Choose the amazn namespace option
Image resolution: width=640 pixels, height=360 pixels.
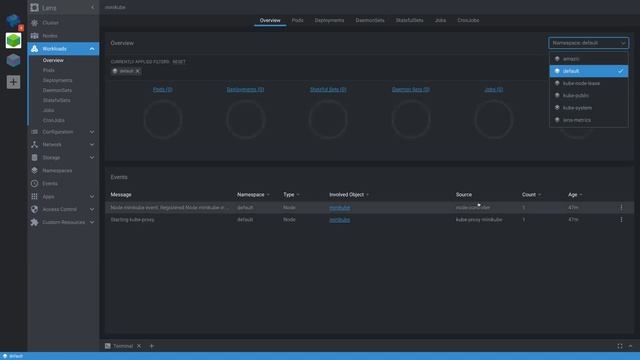click(589, 59)
